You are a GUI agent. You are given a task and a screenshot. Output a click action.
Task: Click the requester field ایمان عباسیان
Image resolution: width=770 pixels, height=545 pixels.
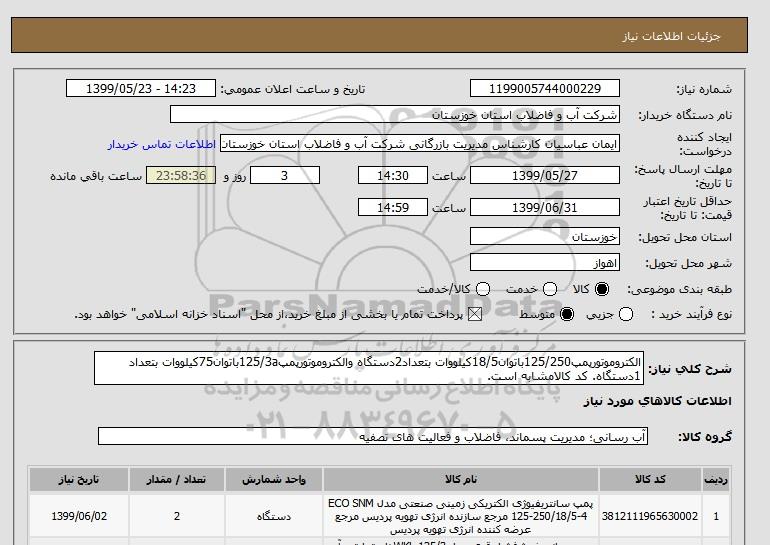coord(420,144)
